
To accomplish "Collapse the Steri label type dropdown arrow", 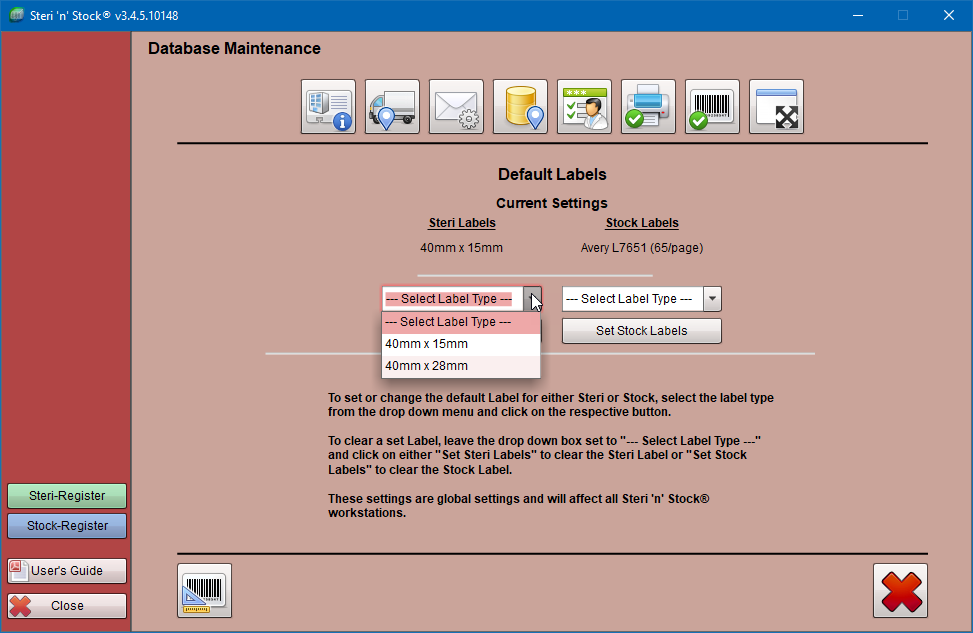I will coord(532,299).
